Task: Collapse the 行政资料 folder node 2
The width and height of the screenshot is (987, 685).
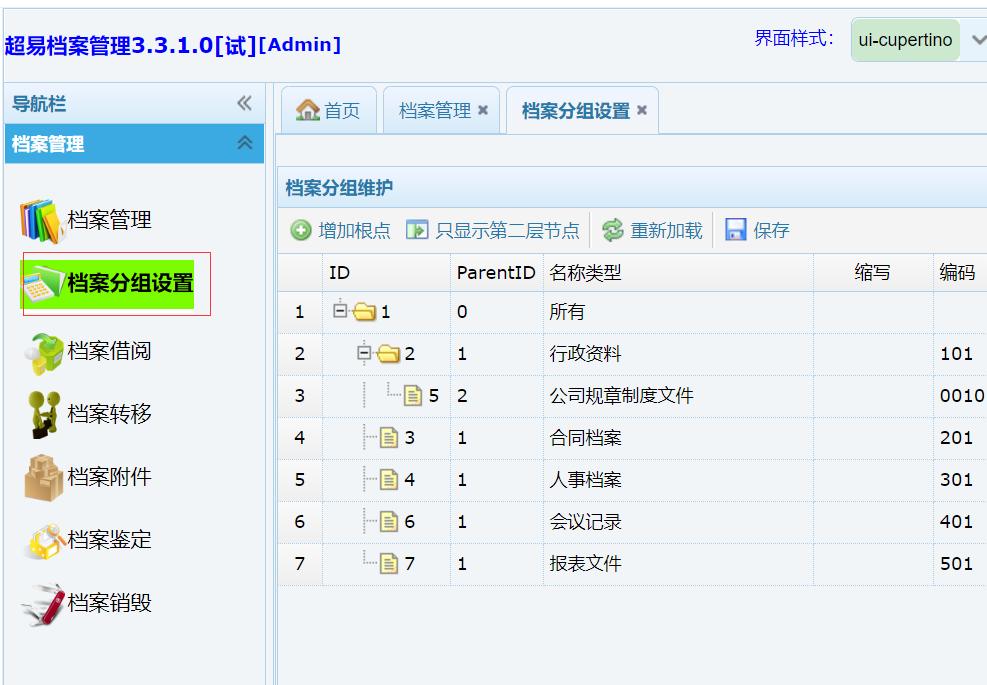Action: click(364, 354)
